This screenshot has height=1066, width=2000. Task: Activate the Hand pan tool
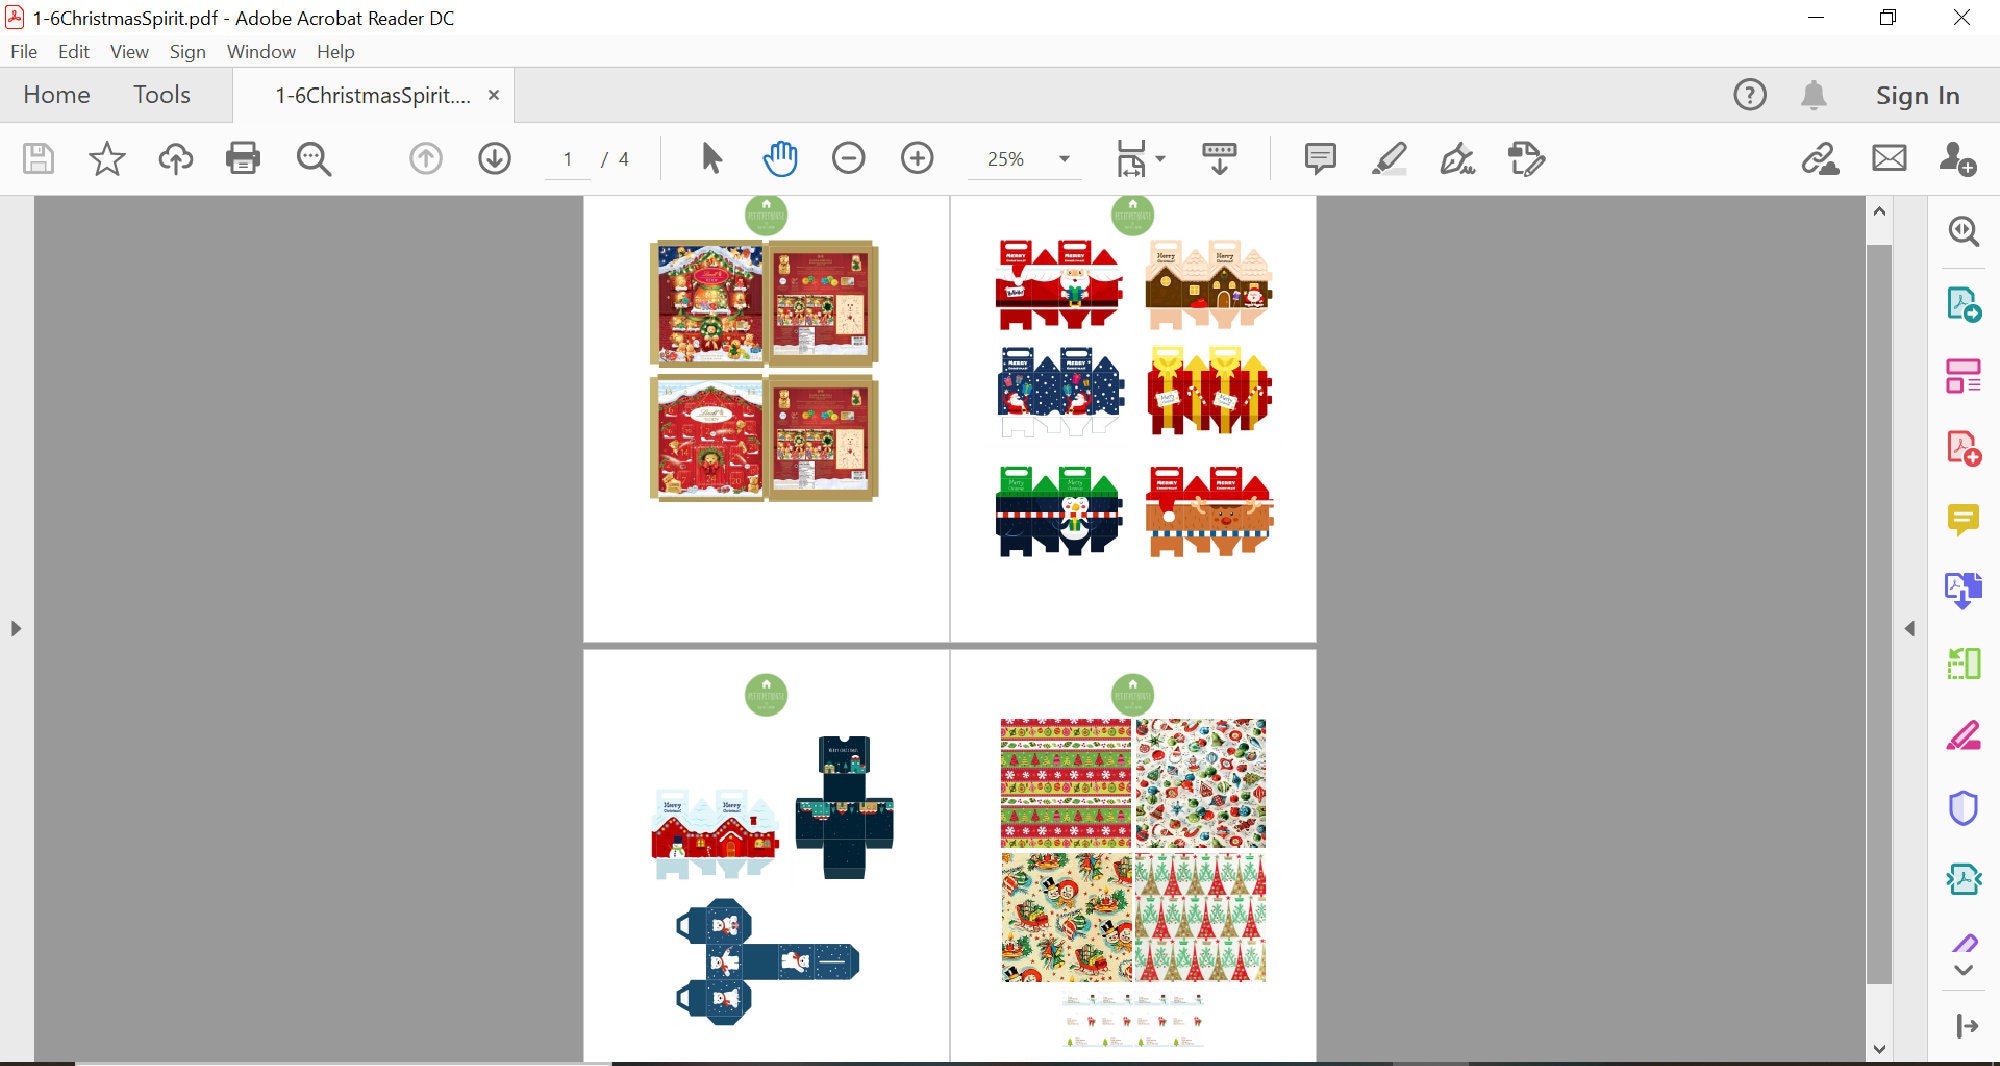point(780,158)
